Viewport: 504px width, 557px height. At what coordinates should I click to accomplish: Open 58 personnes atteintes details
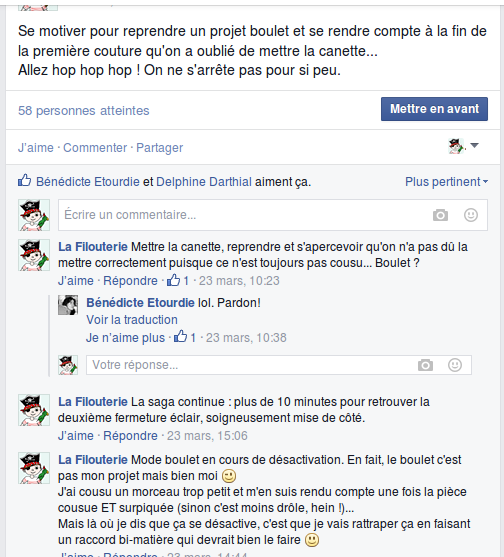click(x=83, y=110)
